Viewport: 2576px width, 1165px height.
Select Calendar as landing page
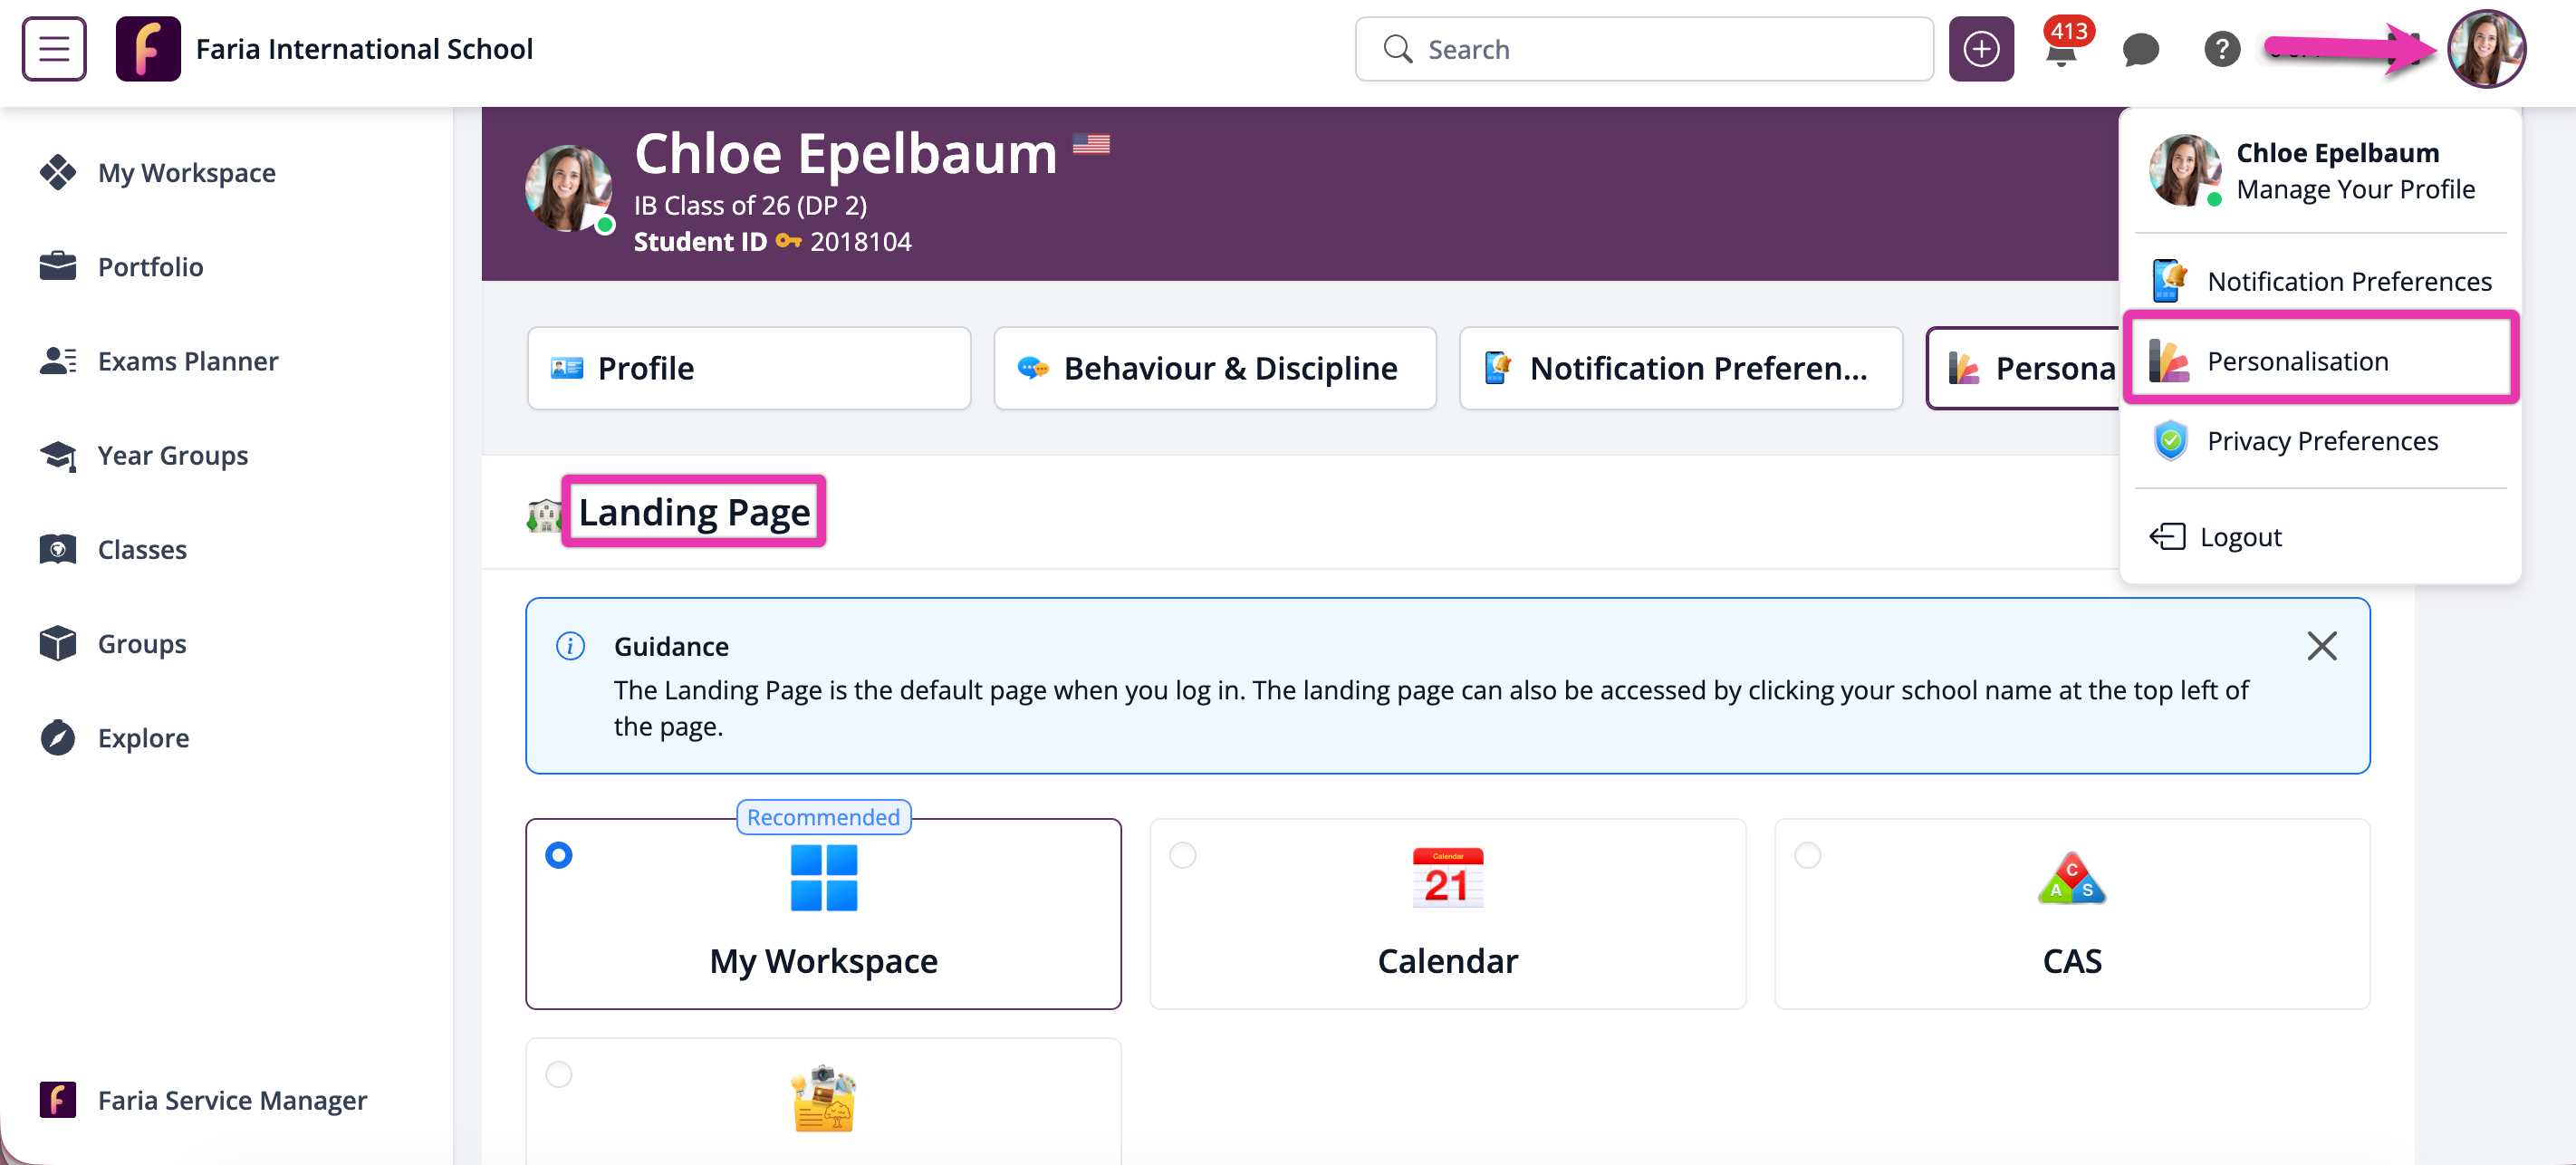[1183, 855]
